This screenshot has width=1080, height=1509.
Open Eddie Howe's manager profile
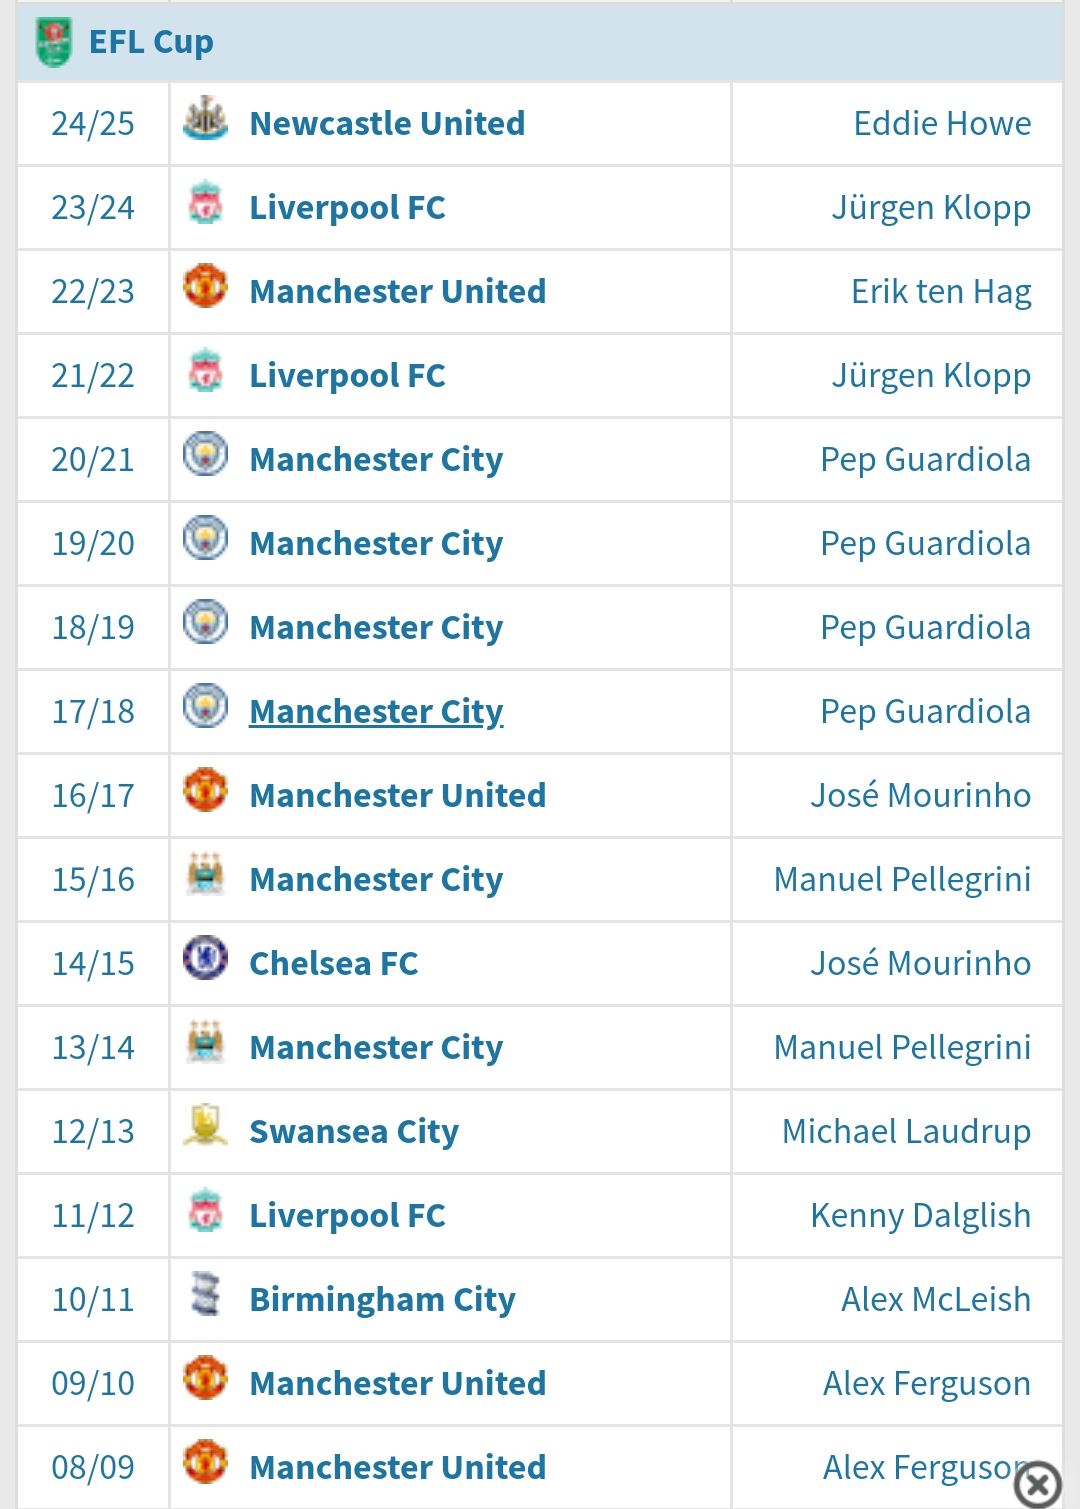942,124
